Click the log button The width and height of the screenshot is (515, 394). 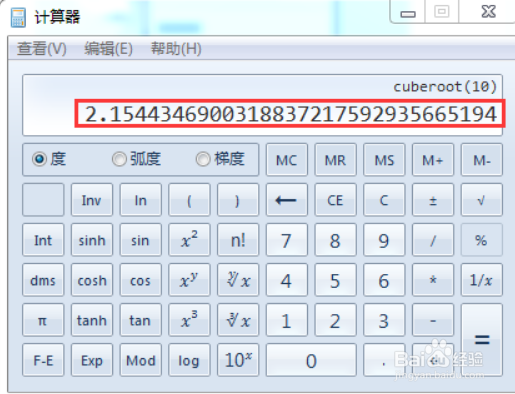189,360
